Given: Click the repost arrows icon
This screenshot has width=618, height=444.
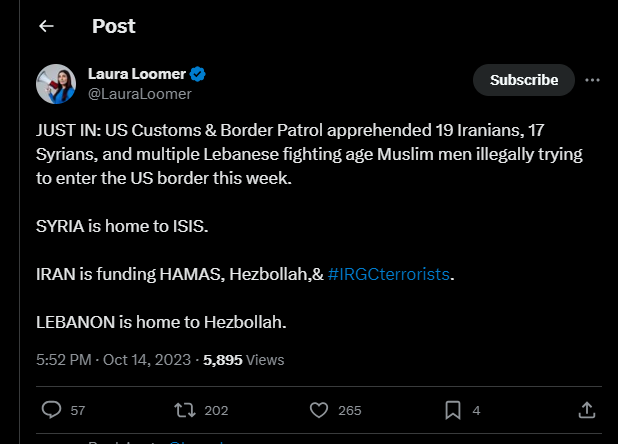Looking at the screenshot, I should [185, 410].
